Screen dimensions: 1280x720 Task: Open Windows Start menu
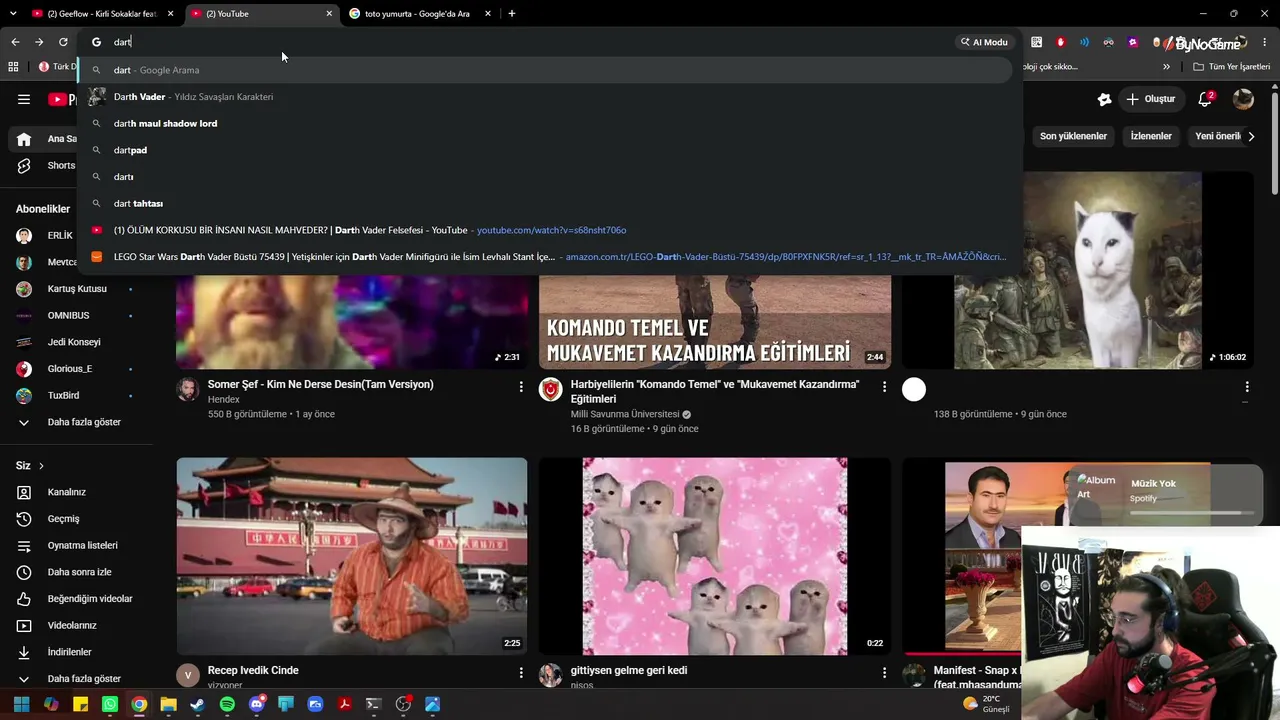coord(21,705)
